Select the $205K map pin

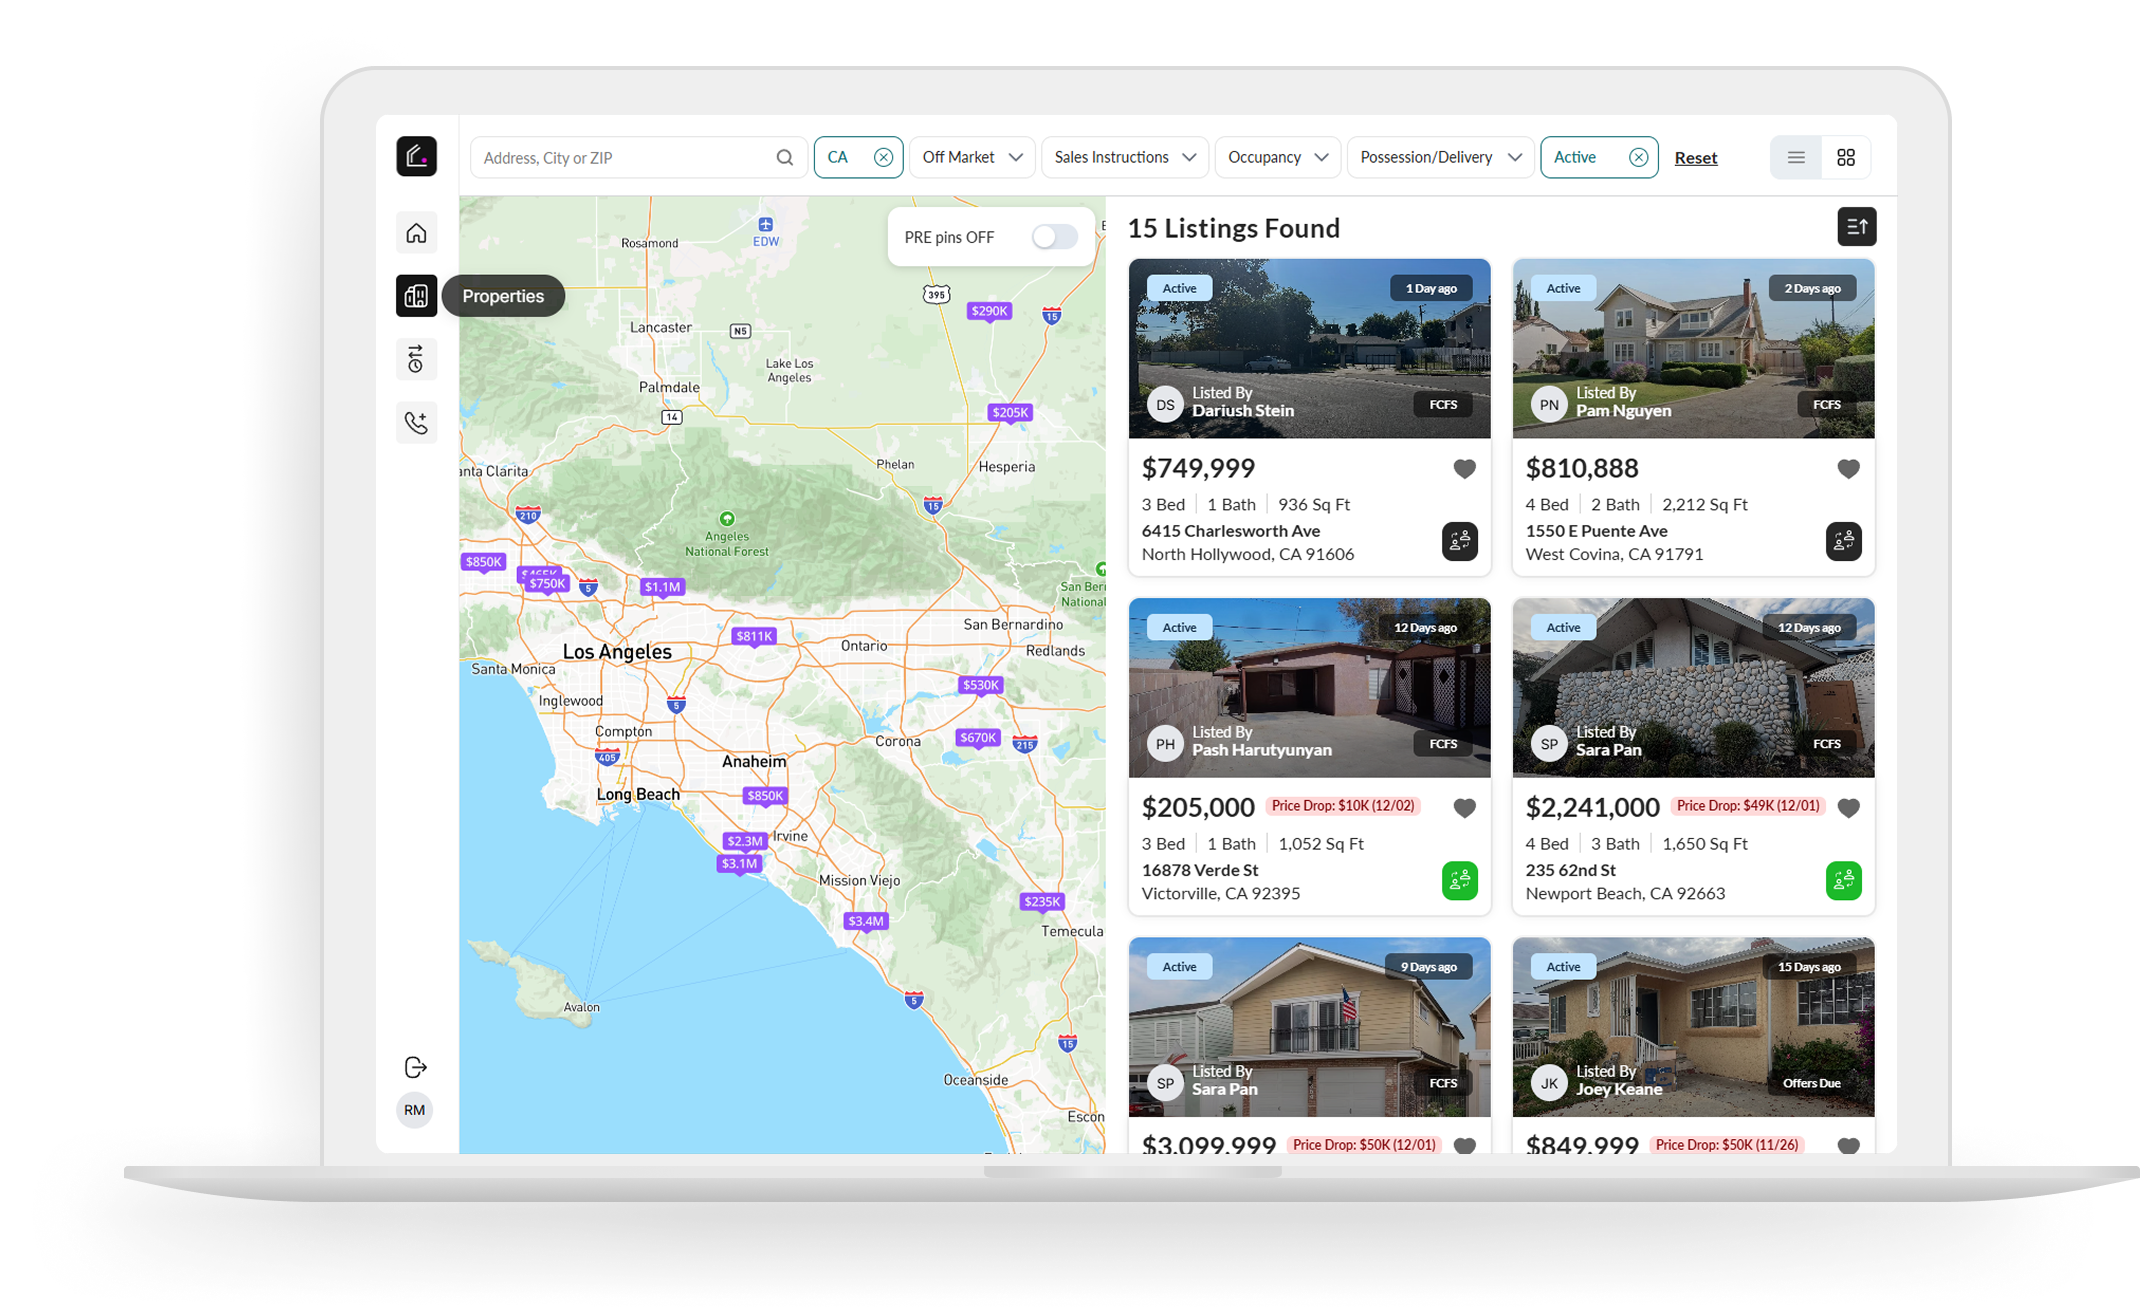click(x=1009, y=412)
